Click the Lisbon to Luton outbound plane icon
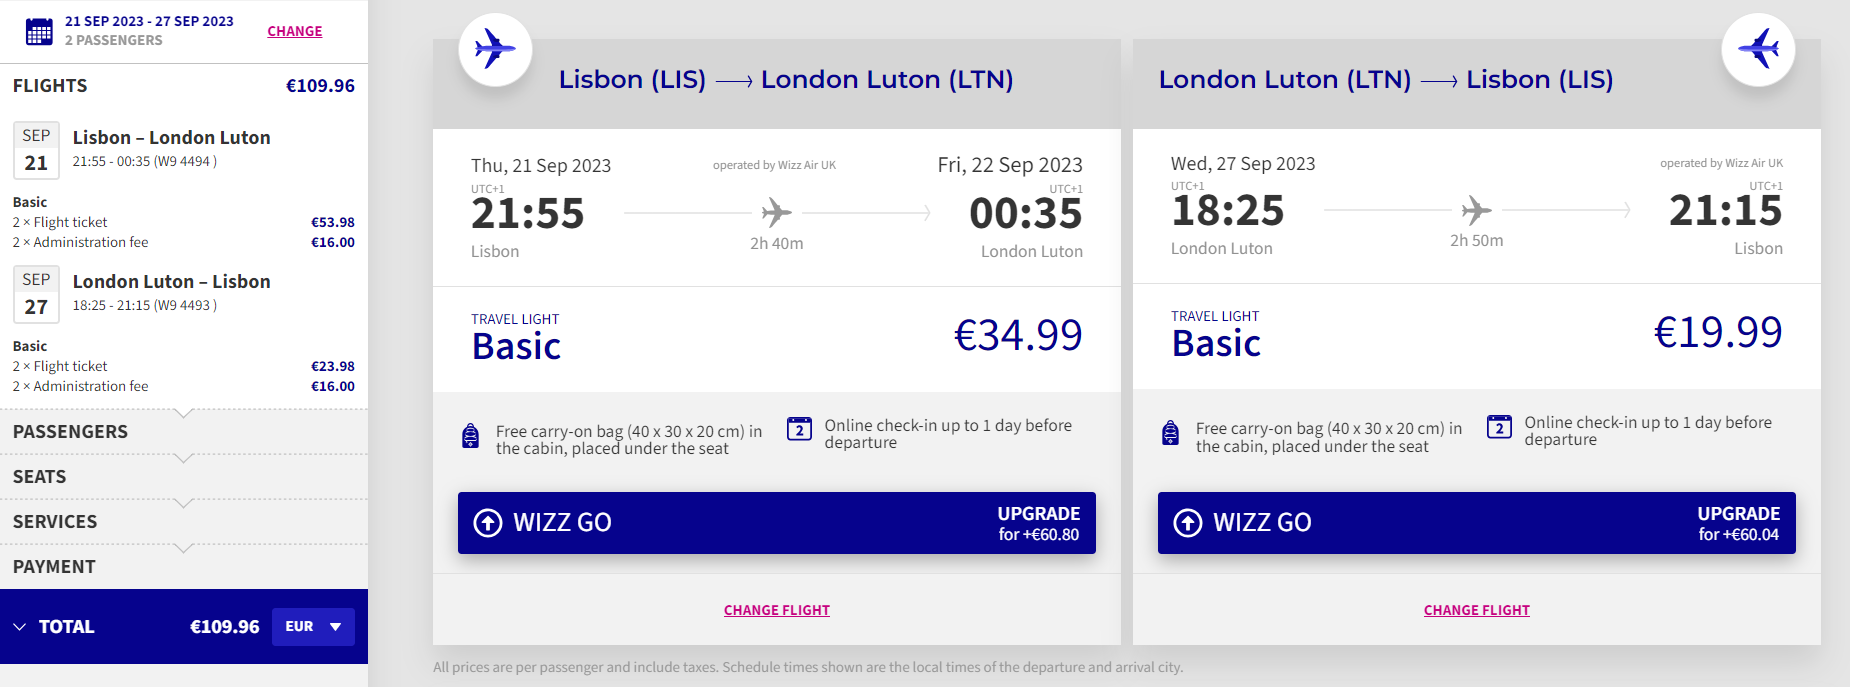1850x687 pixels. point(495,49)
